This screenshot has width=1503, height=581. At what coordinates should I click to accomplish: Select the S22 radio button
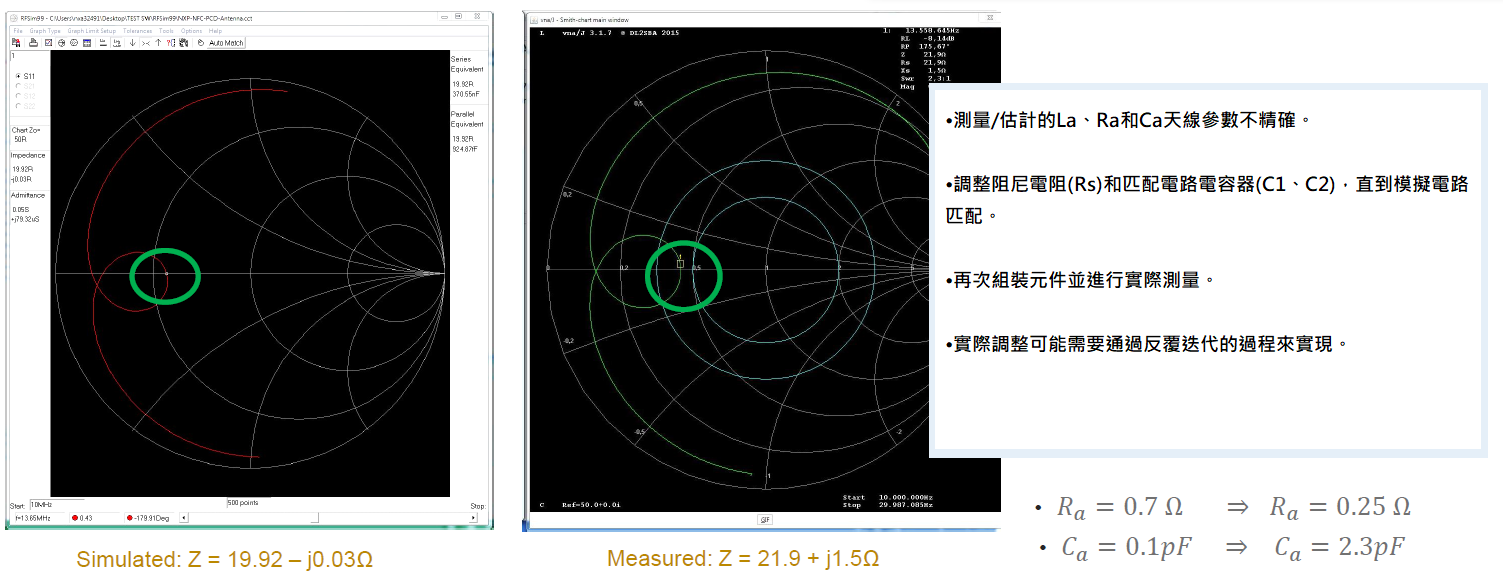(17, 105)
